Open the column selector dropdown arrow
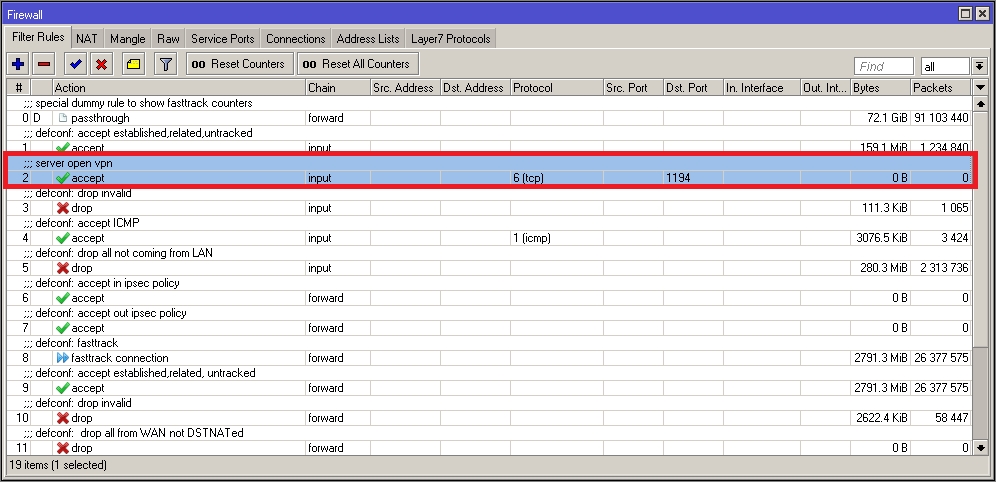Image resolution: width=996 pixels, height=482 pixels. tap(980, 88)
